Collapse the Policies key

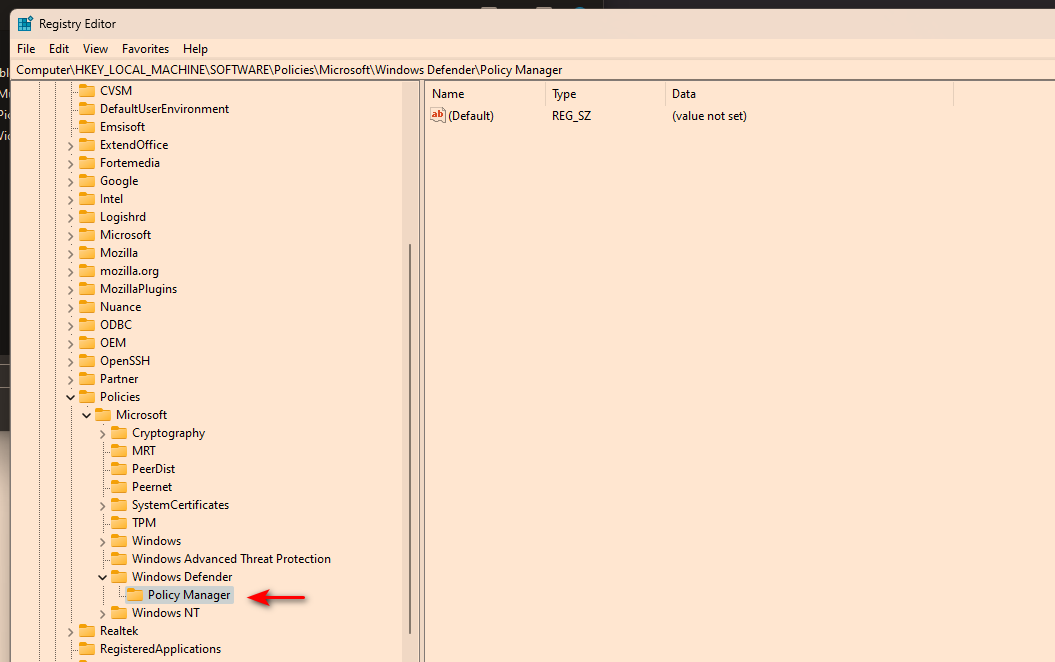pyautogui.click(x=70, y=397)
